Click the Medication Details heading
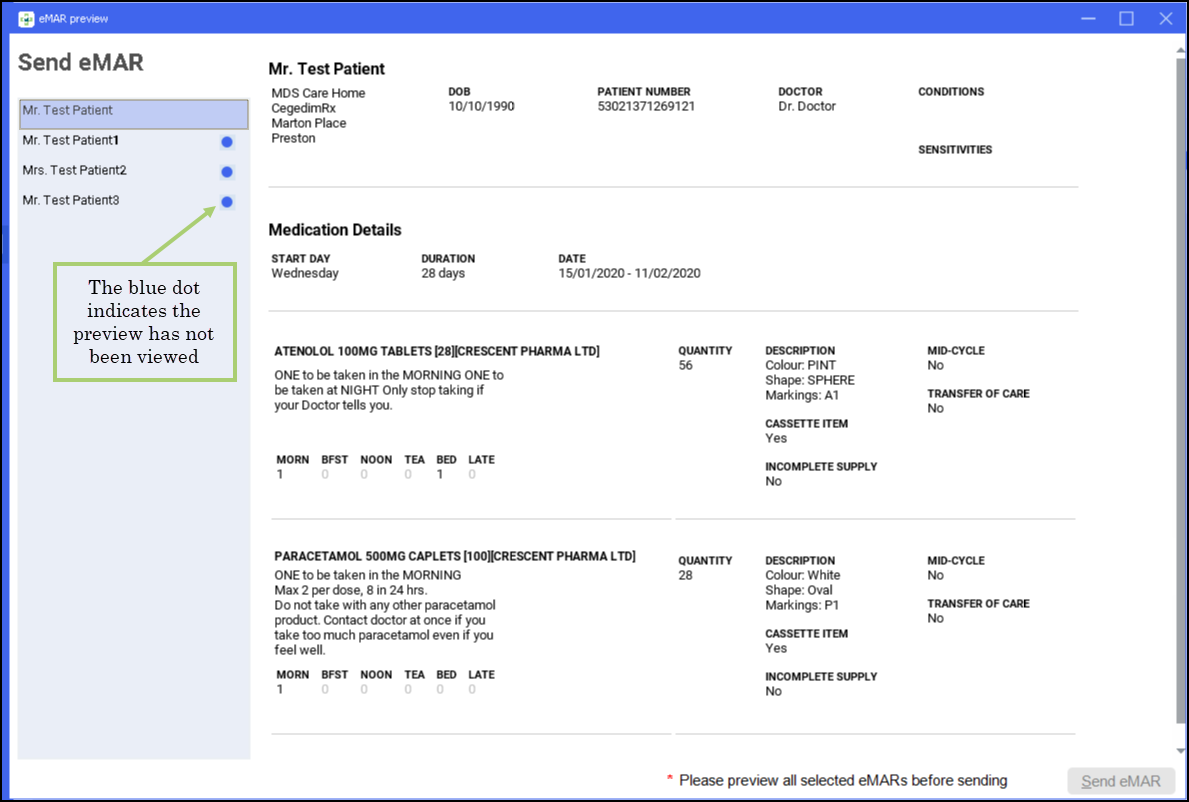The image size is (1189, 802). tap(335, 230)
